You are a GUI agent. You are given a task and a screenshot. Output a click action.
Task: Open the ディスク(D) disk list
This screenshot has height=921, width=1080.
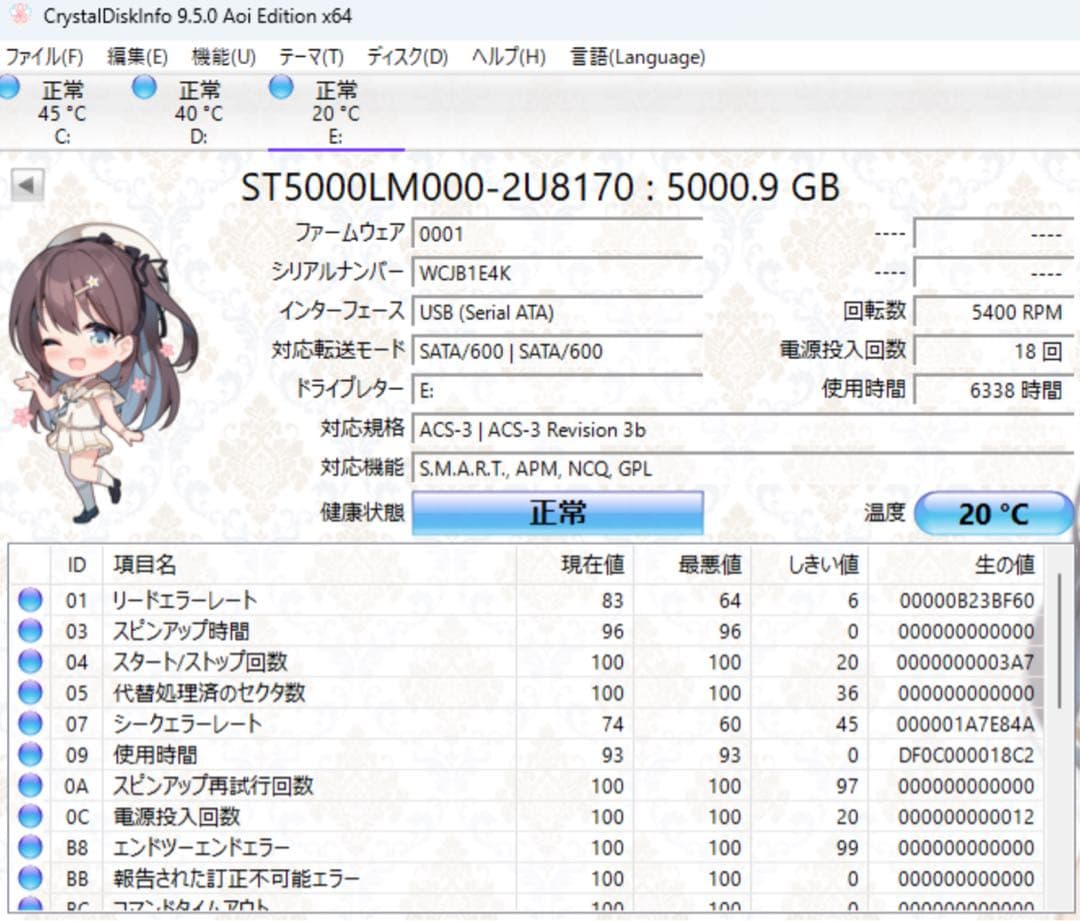[x=406, y=57]
